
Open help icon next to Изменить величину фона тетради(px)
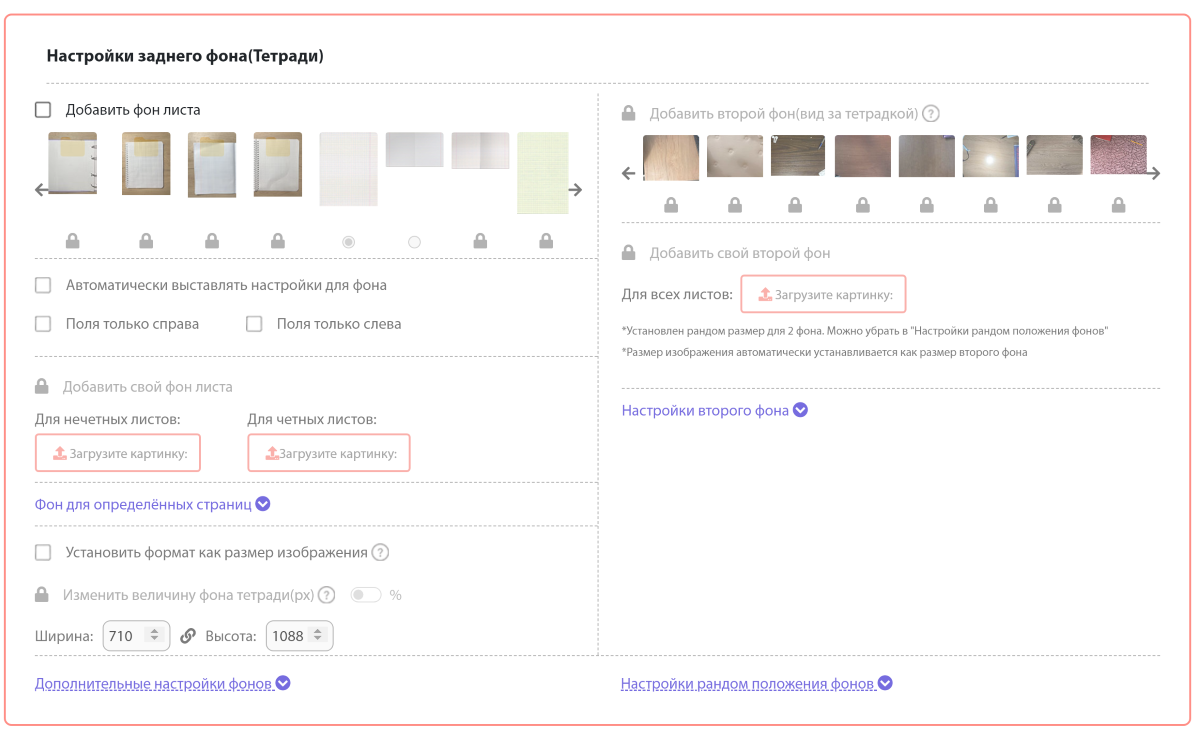(327, 595)
